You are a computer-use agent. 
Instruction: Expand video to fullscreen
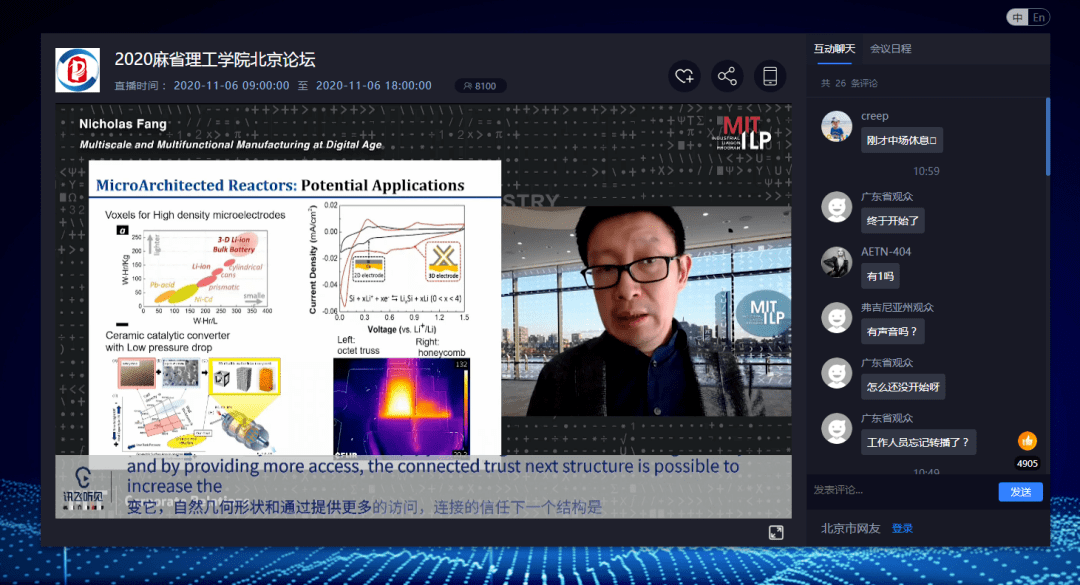tap(776, 533)
